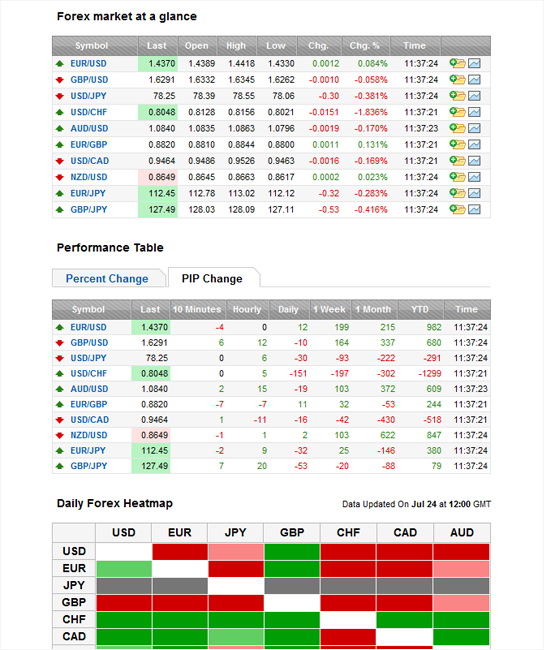Click the add-to-portfolio icon for GBP/JPY
Image resolution: width=544 pixels, height=650 pixels.
(457, 209)
